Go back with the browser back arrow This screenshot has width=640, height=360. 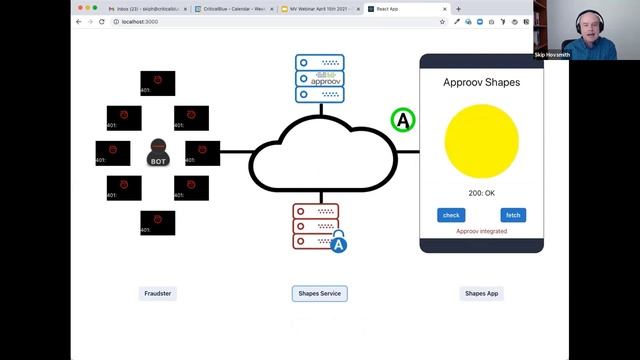[x=79, y=22]
